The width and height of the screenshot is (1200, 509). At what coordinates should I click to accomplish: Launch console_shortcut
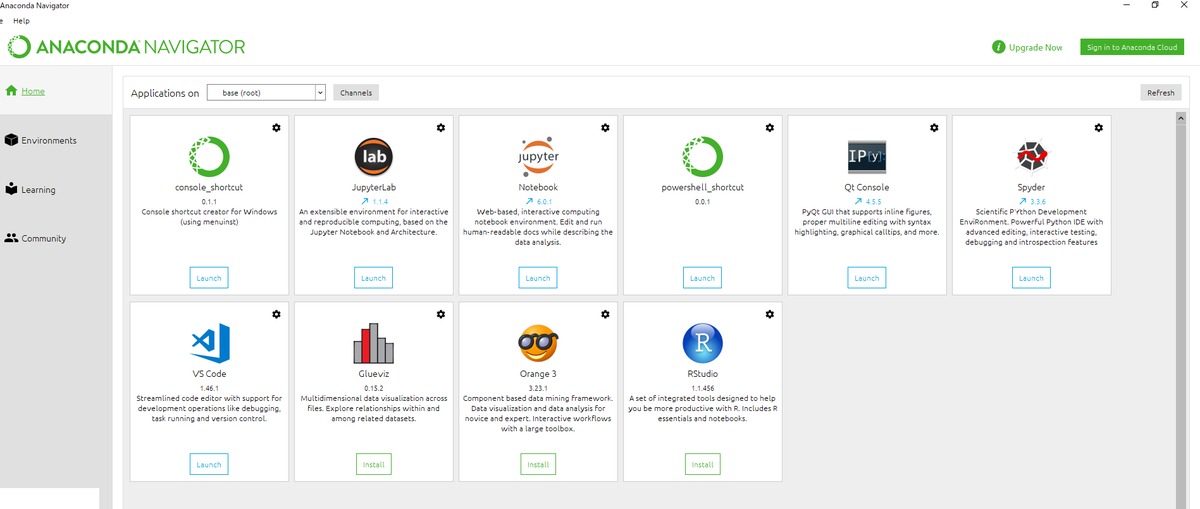209,278
